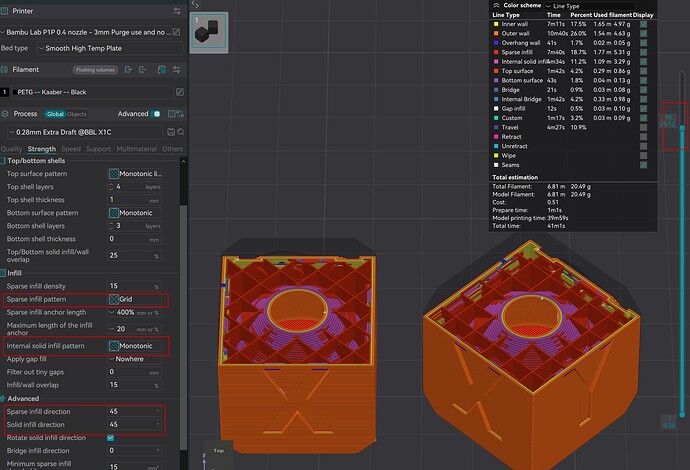The image size is (690, 470).
Task: Open the Sparse infill pattern Grid dropdown
Action: click(134, 299)
